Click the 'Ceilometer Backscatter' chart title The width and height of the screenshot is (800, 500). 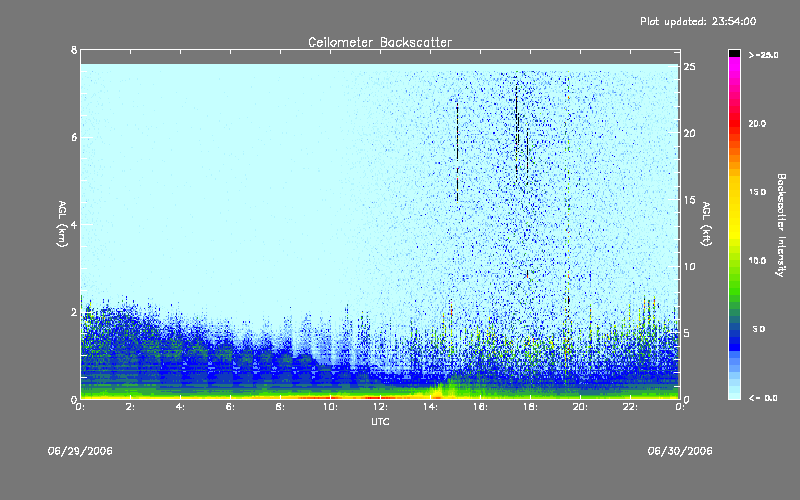(x=380, y=42)
